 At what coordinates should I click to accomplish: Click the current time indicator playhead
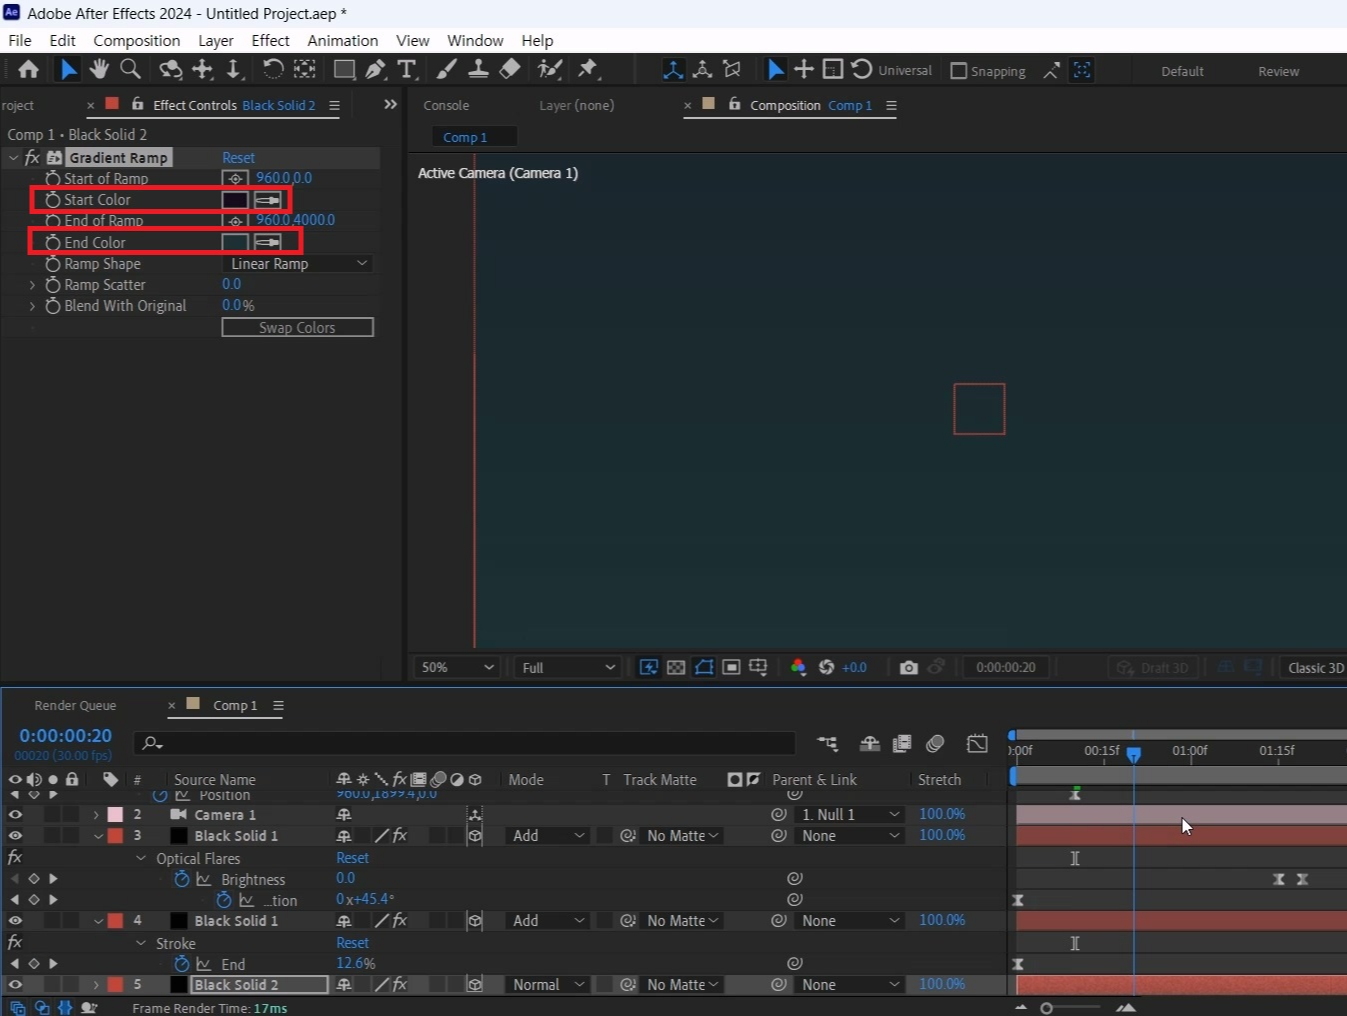coord(1133,754)
